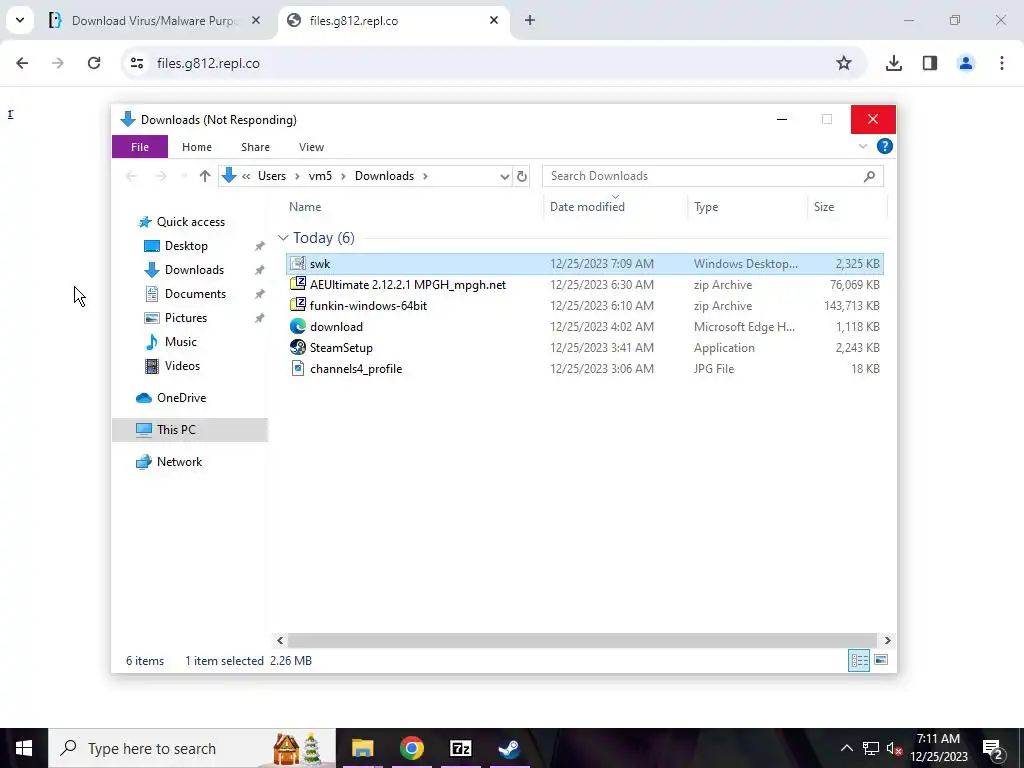Select the AEUltimate zip archive icon
Viewport: 1024px width, 768px height.
(x=298, y=285)
